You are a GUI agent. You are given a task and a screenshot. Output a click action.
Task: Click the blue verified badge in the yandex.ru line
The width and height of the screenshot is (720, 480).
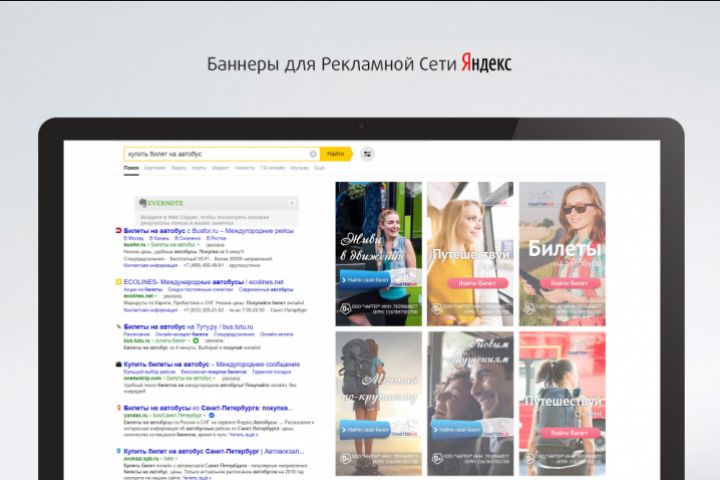[211, 415]
